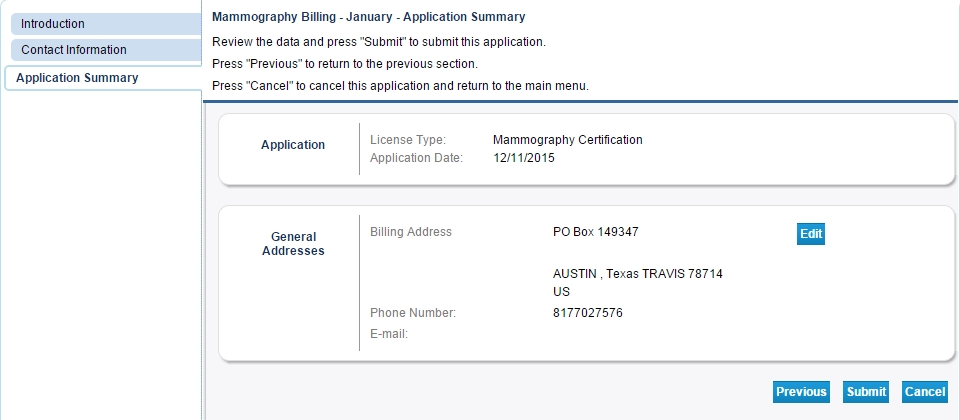Click the General Addresses section heading
Image resolution: width=960 pixels, height=420 pixels.
click(x=293, y=244)
